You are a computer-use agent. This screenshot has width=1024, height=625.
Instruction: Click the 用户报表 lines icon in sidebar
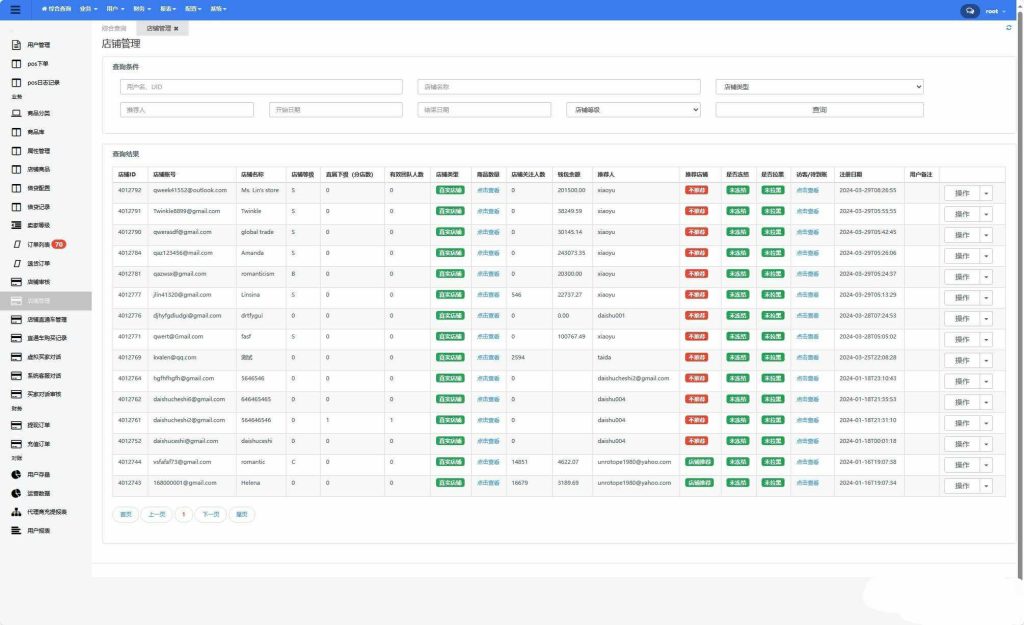pos(16,530)
